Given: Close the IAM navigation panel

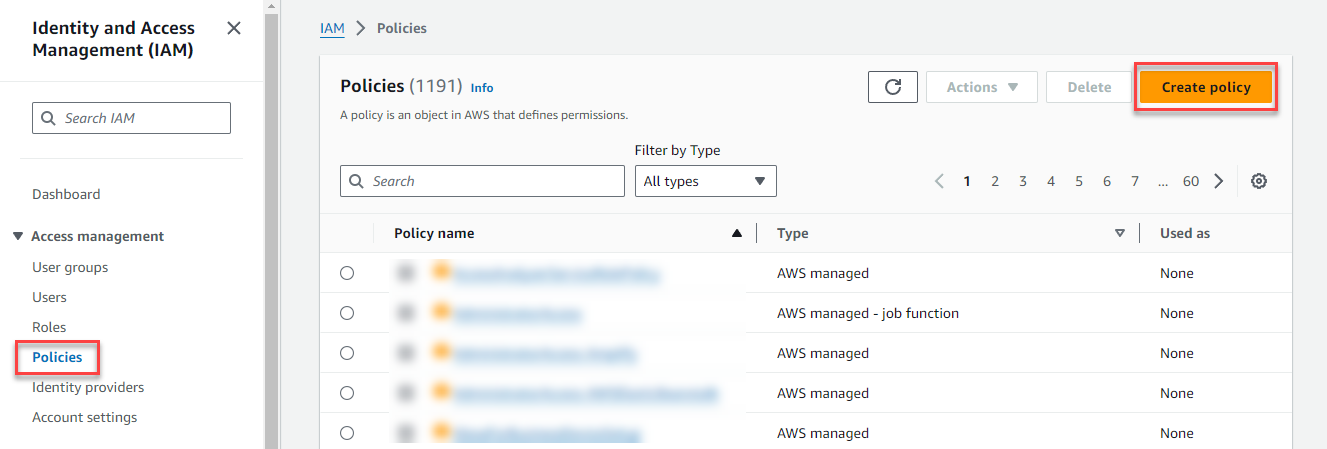Looking at the screenshot, I should point(234,28).
